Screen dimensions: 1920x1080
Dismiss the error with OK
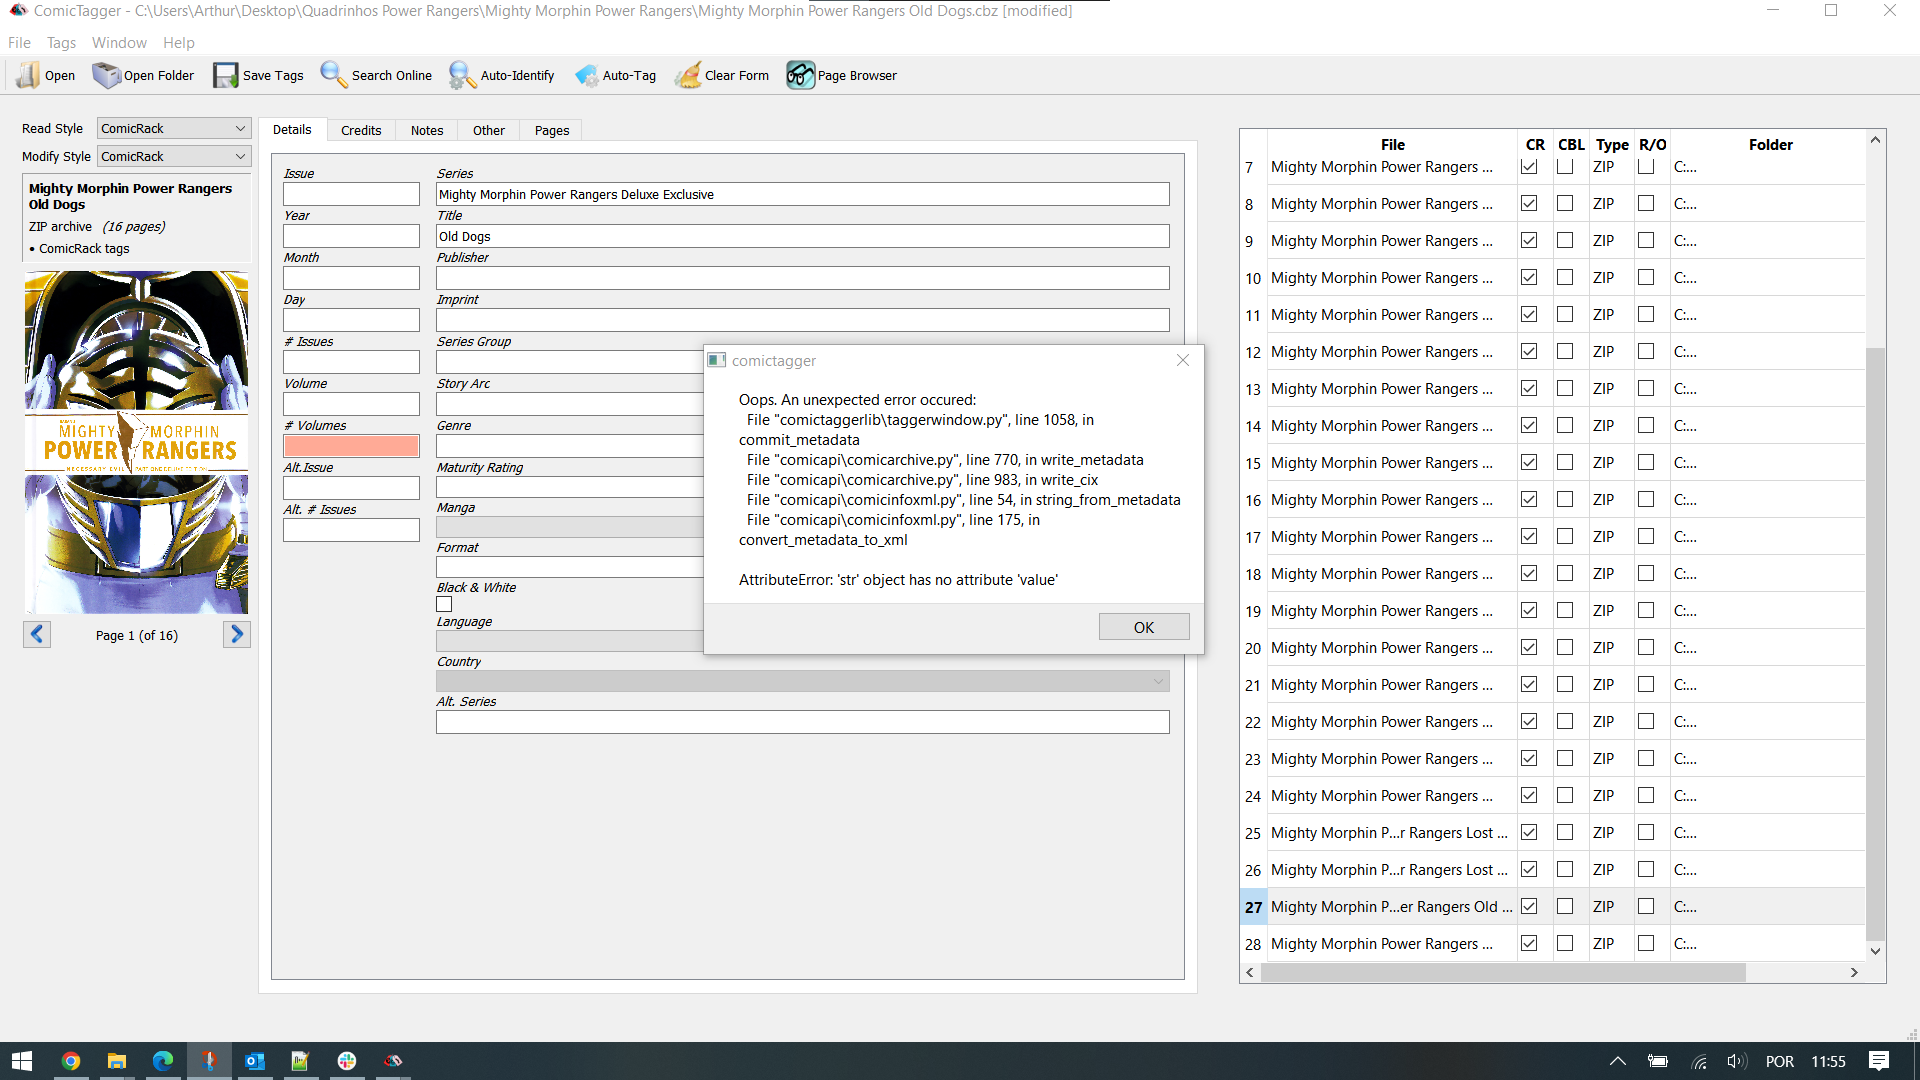pyautogui.click(x=1143, y=626)
